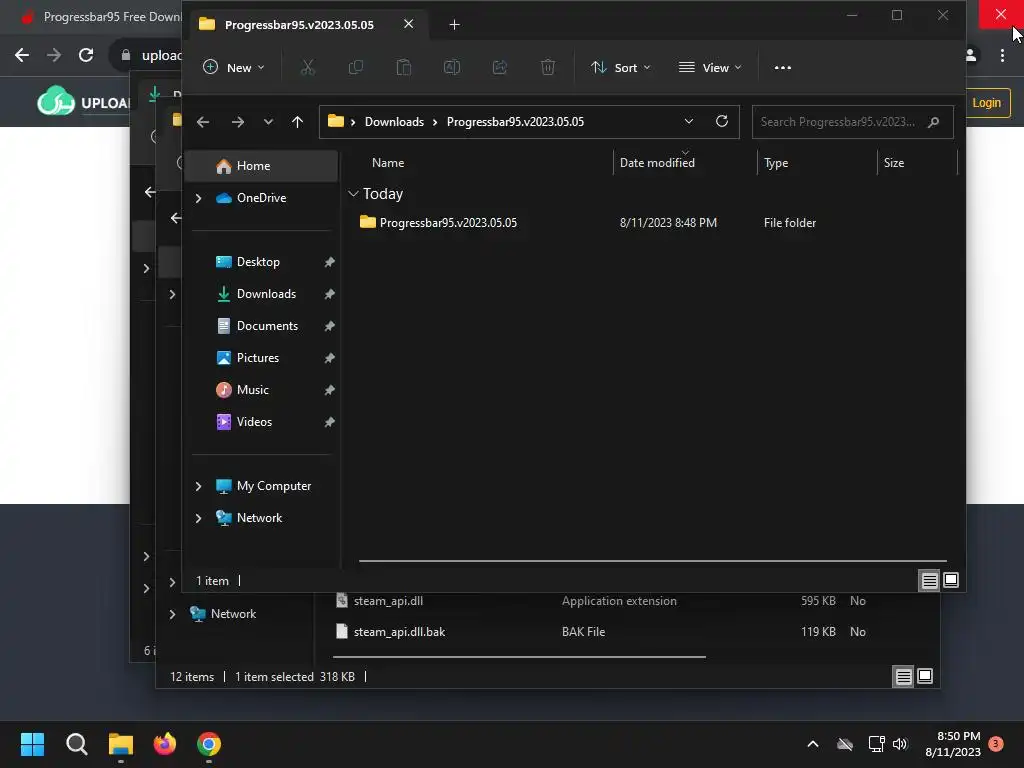Click the Cut icon in Explorer toolbar
Screen dimensions: 1024x768
click(308, 67)
